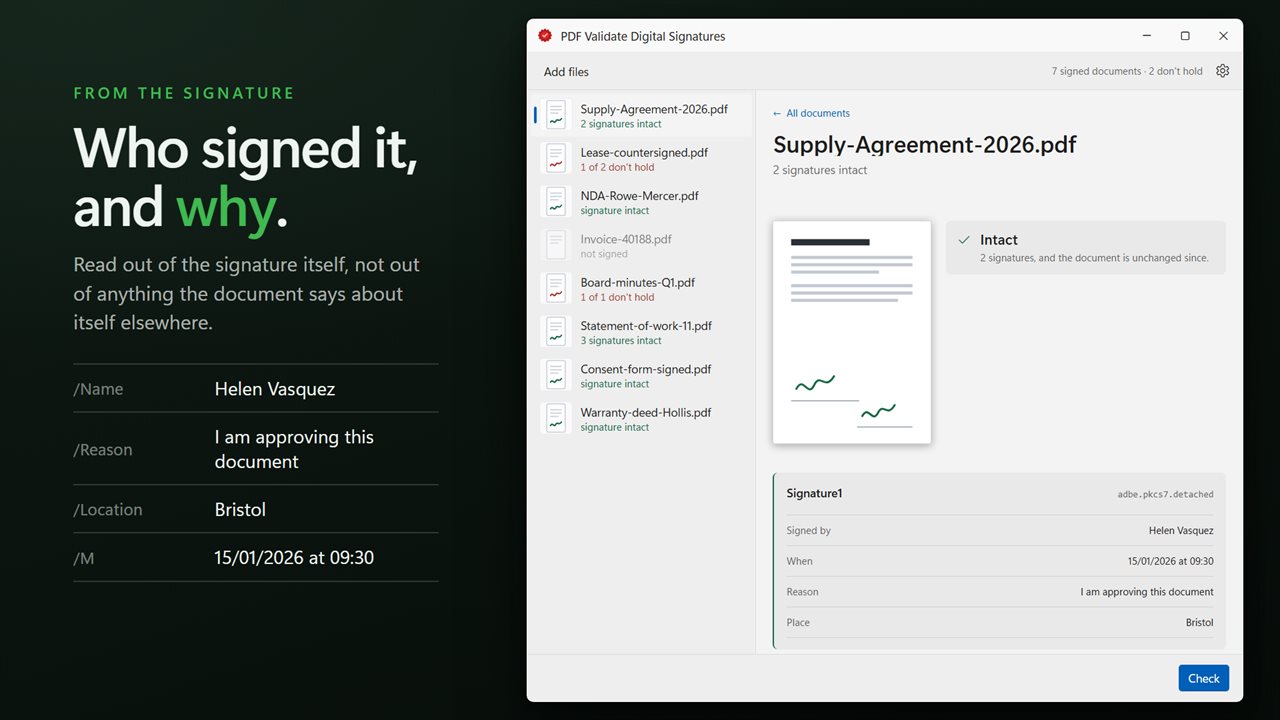
Task: Click the Invoice-40188.pdf unsigned document icon
Action: 556,245
